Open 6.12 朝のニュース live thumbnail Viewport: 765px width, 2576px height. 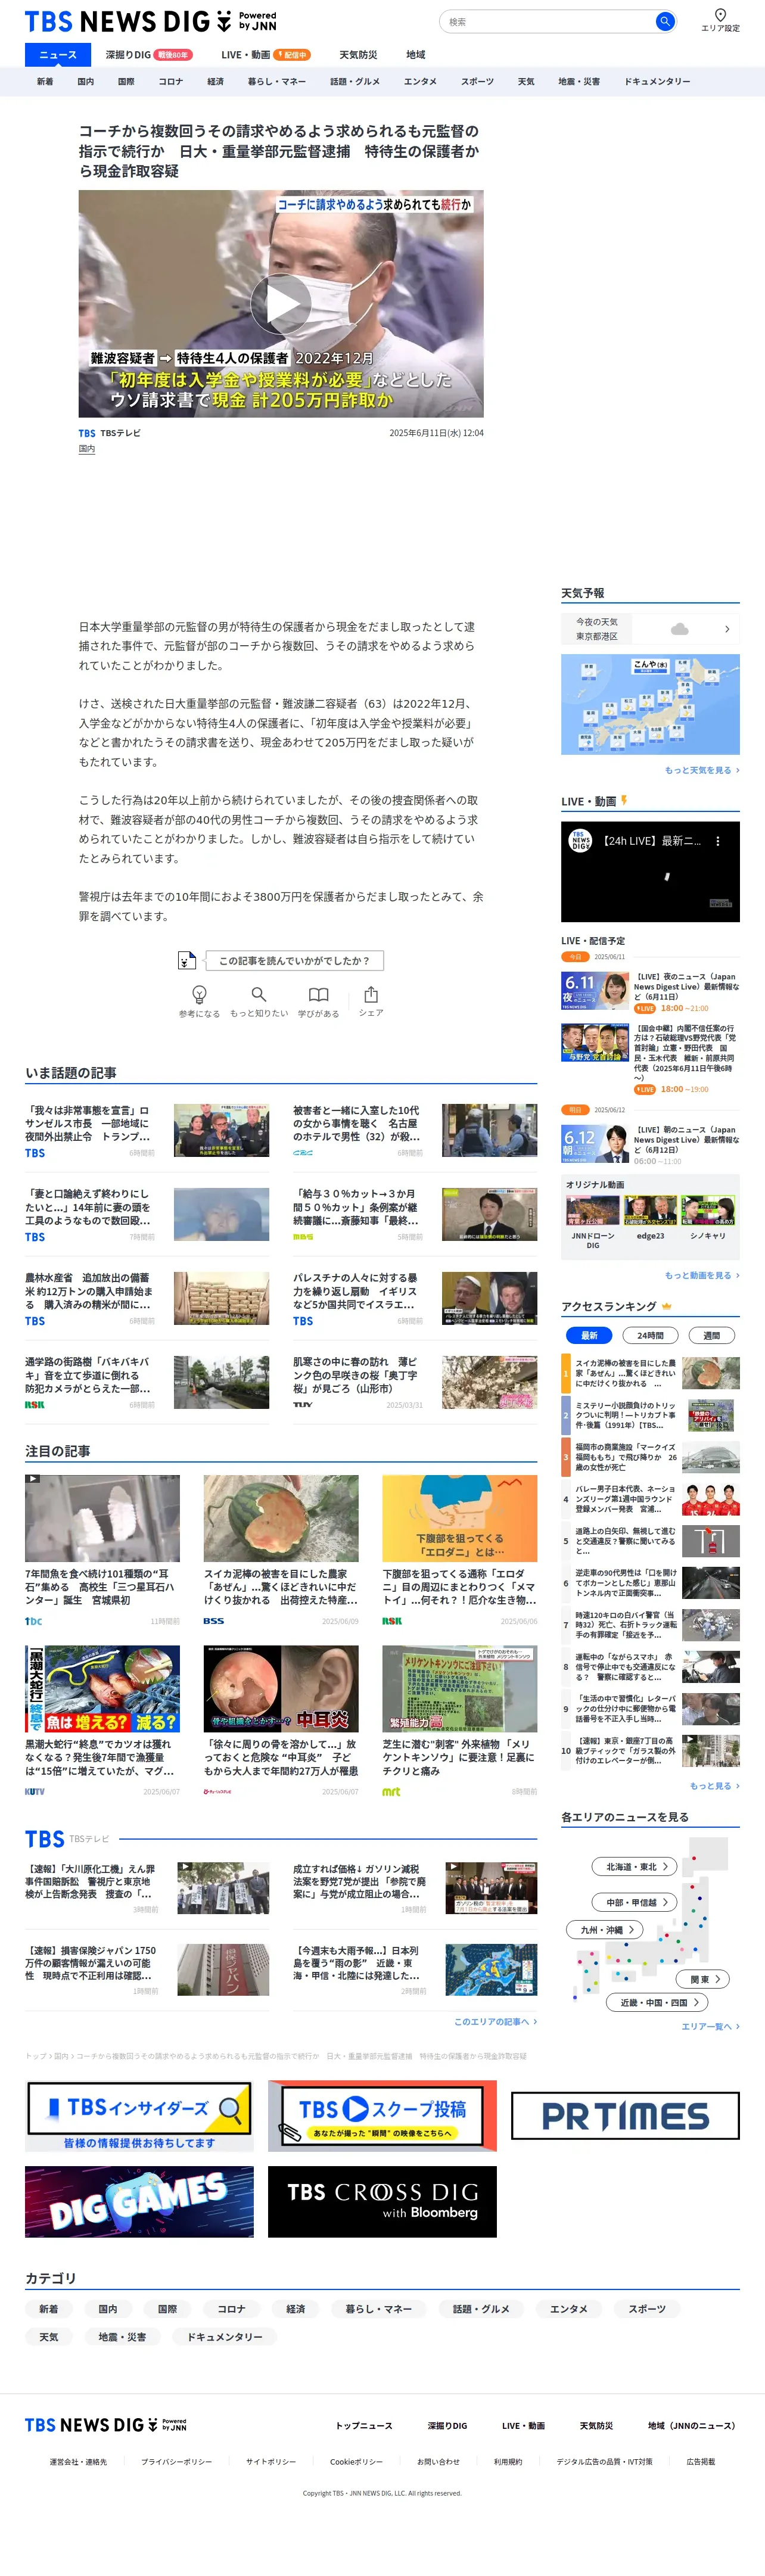point(595,1144)
